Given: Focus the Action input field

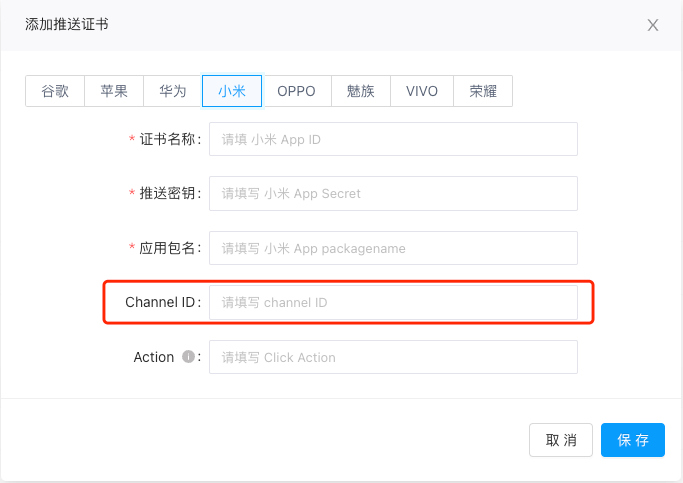Looking at the screenshot, I should [x=393, y=357].
